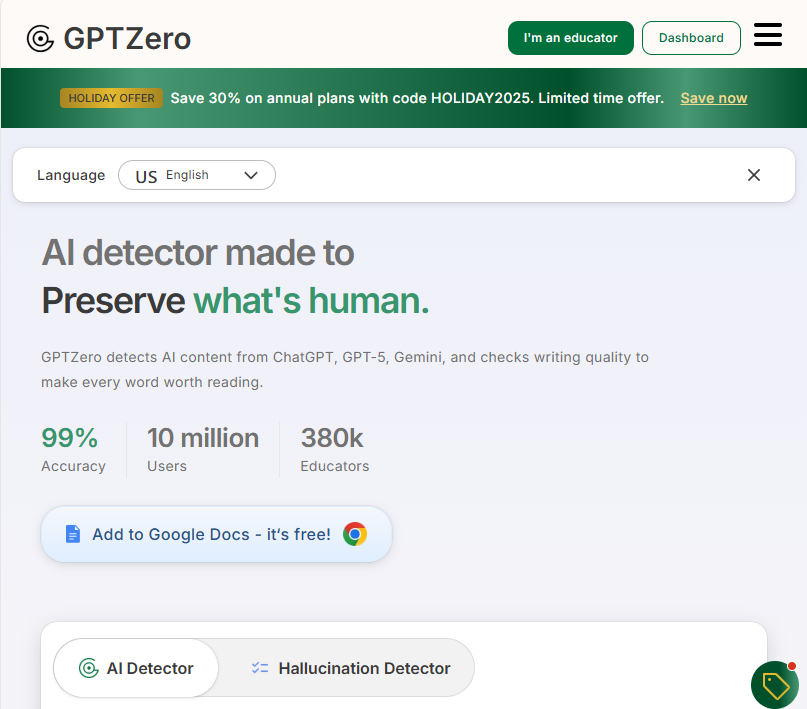The height and width of the screenshot is (709, 807).
Task: Click the checklist icon on Hallucination Detector tab
Action: [262, 668]
